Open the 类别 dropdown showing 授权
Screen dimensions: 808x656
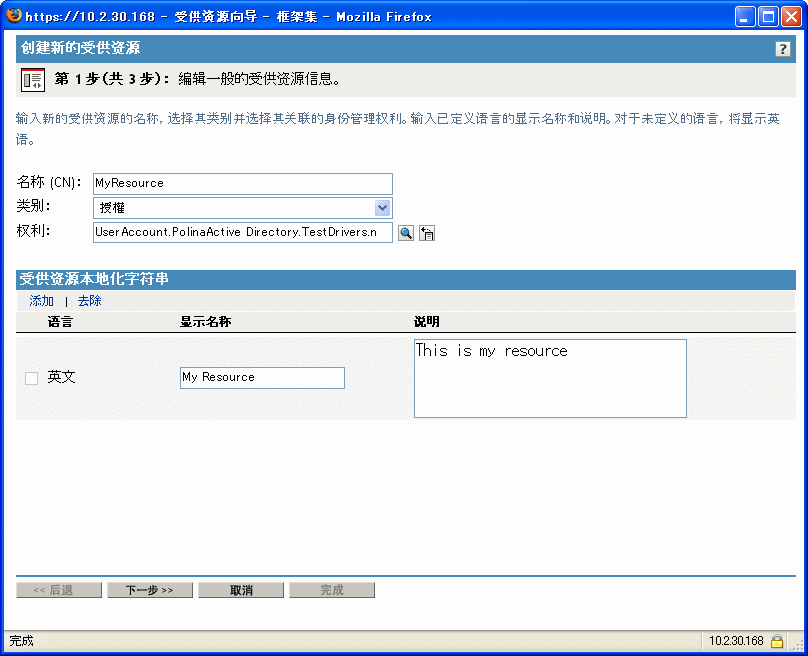pos(240,207)
